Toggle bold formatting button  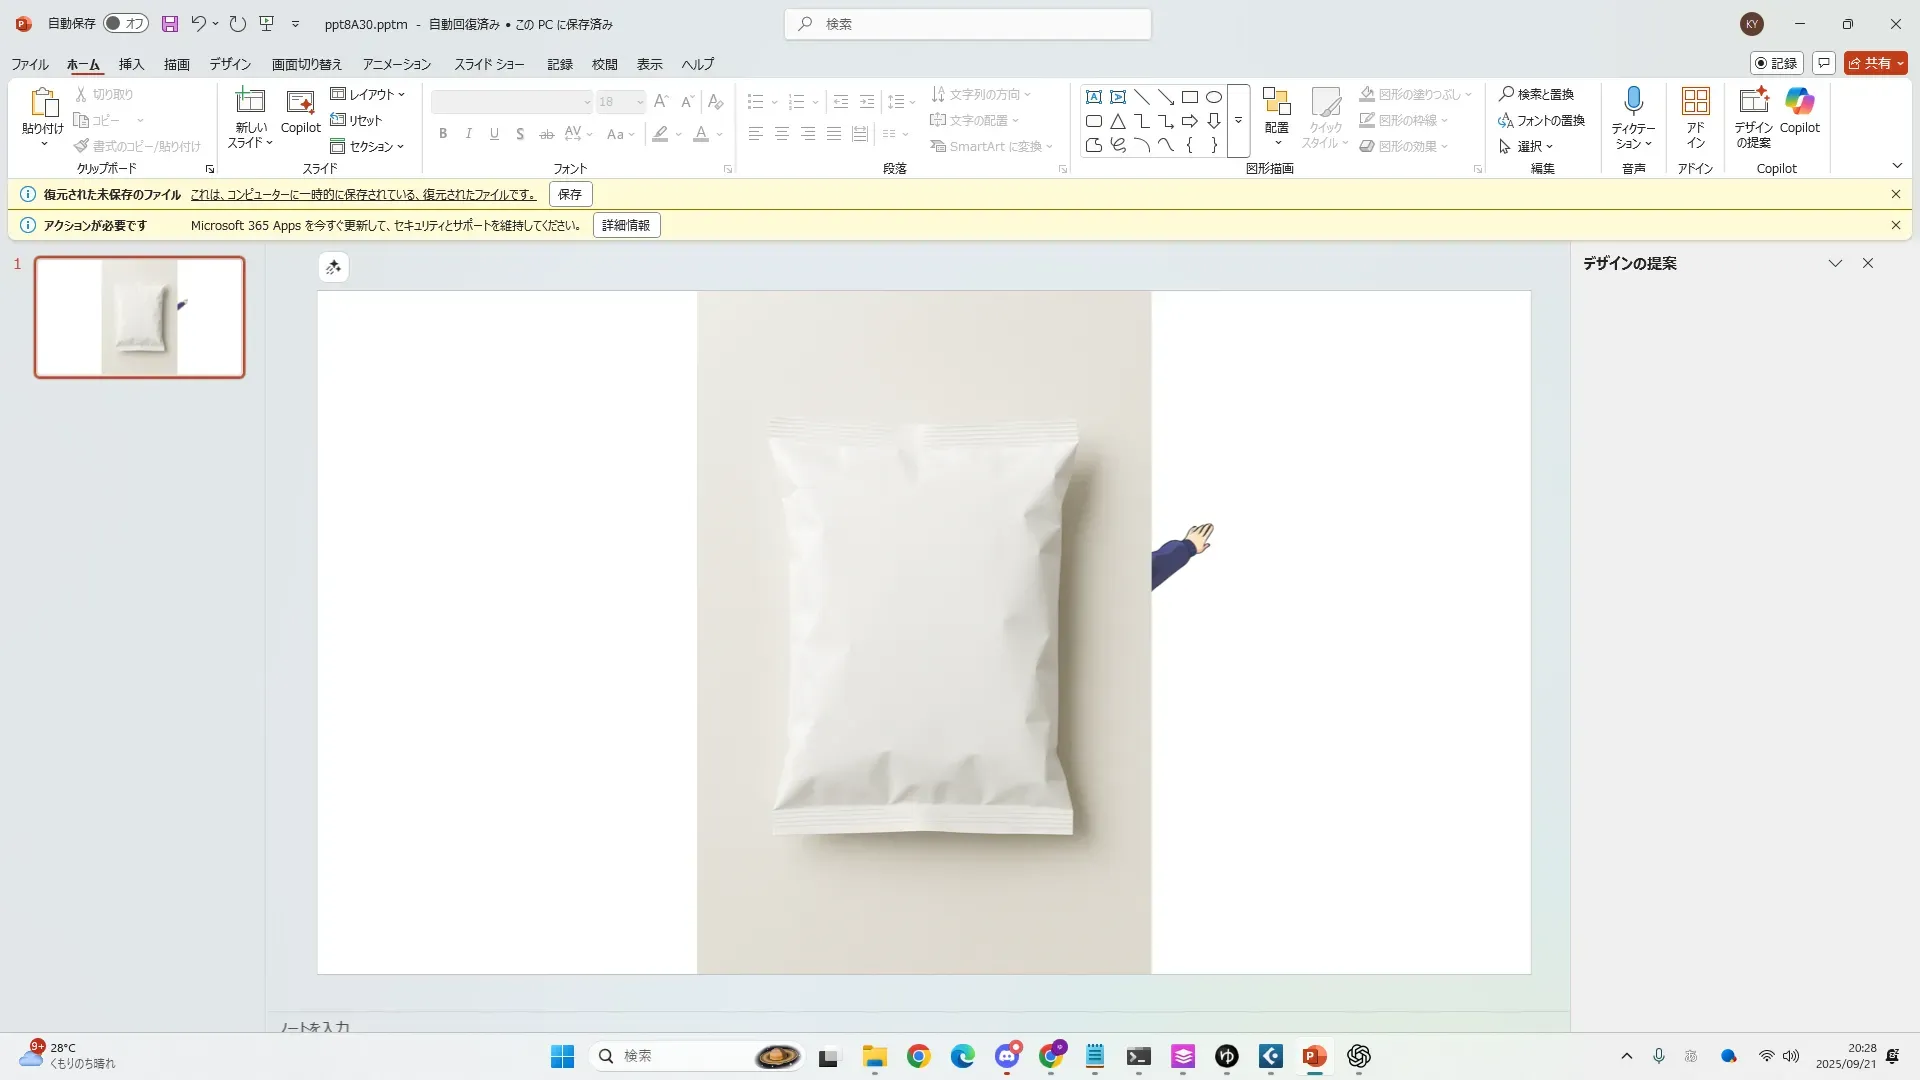[x=443, y=134]
